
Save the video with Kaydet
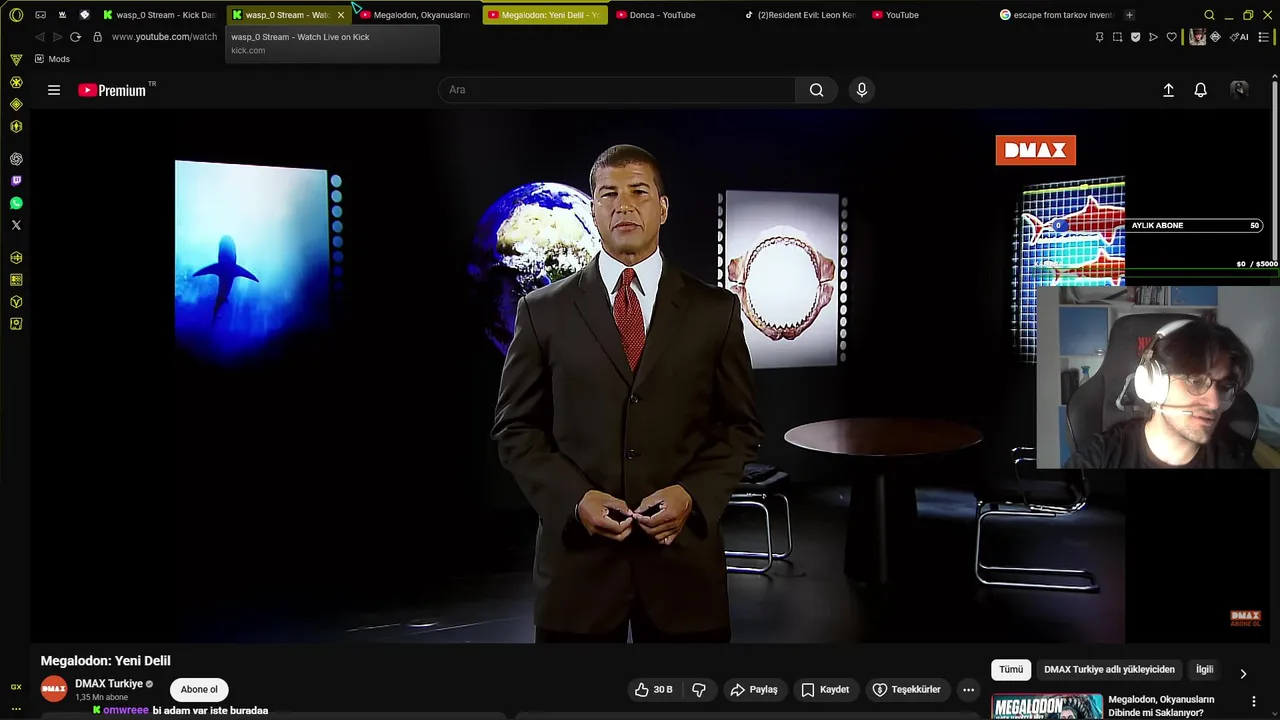[x=825, y=689]
